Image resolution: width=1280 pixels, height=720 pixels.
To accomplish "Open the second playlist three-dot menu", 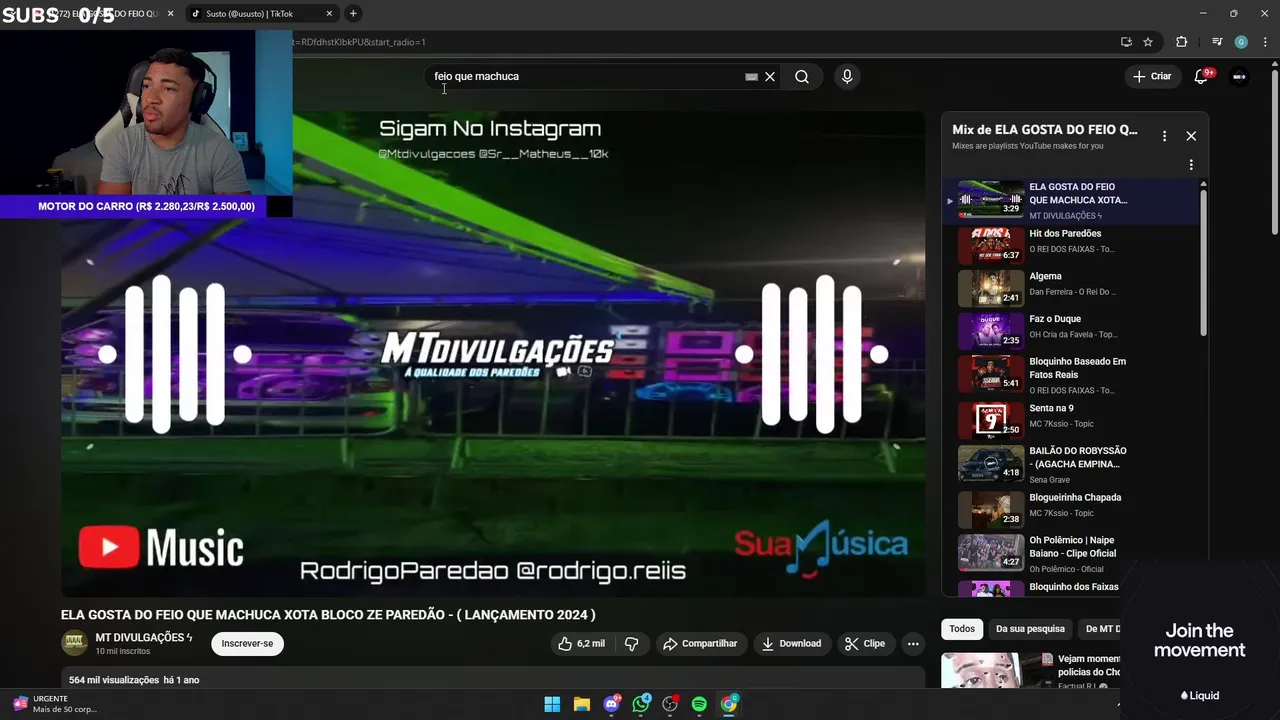I will click(x=1191, y=165).
